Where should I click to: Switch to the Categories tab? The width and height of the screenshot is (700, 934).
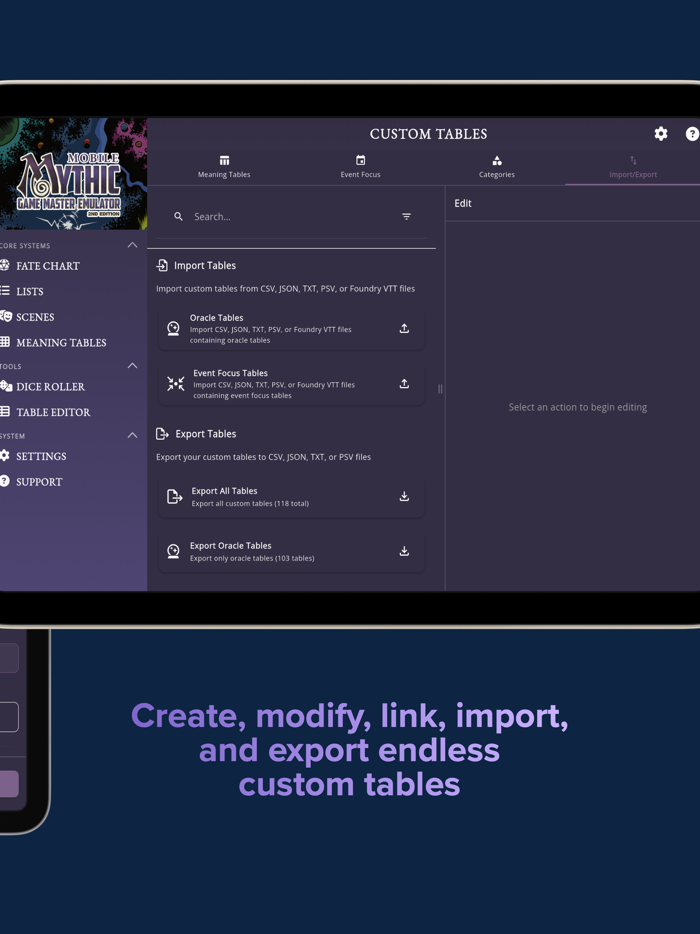[x=497, y=167]
